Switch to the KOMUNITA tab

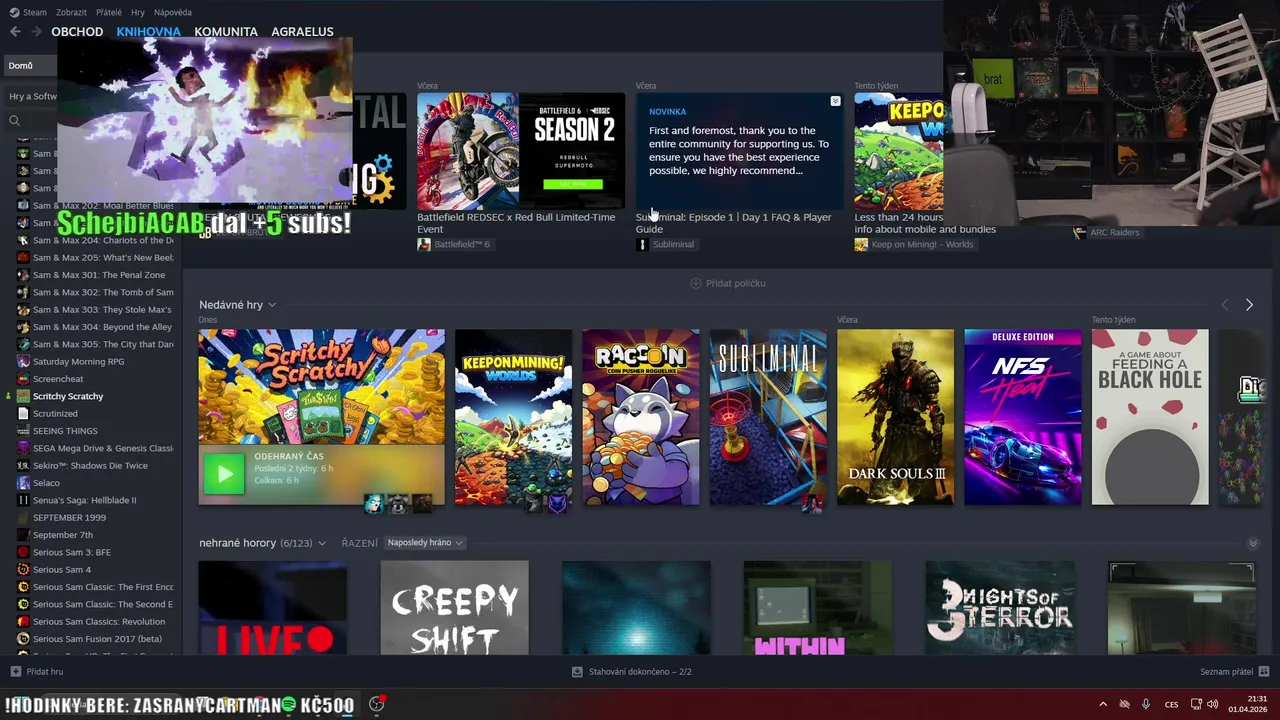(226, 32)
